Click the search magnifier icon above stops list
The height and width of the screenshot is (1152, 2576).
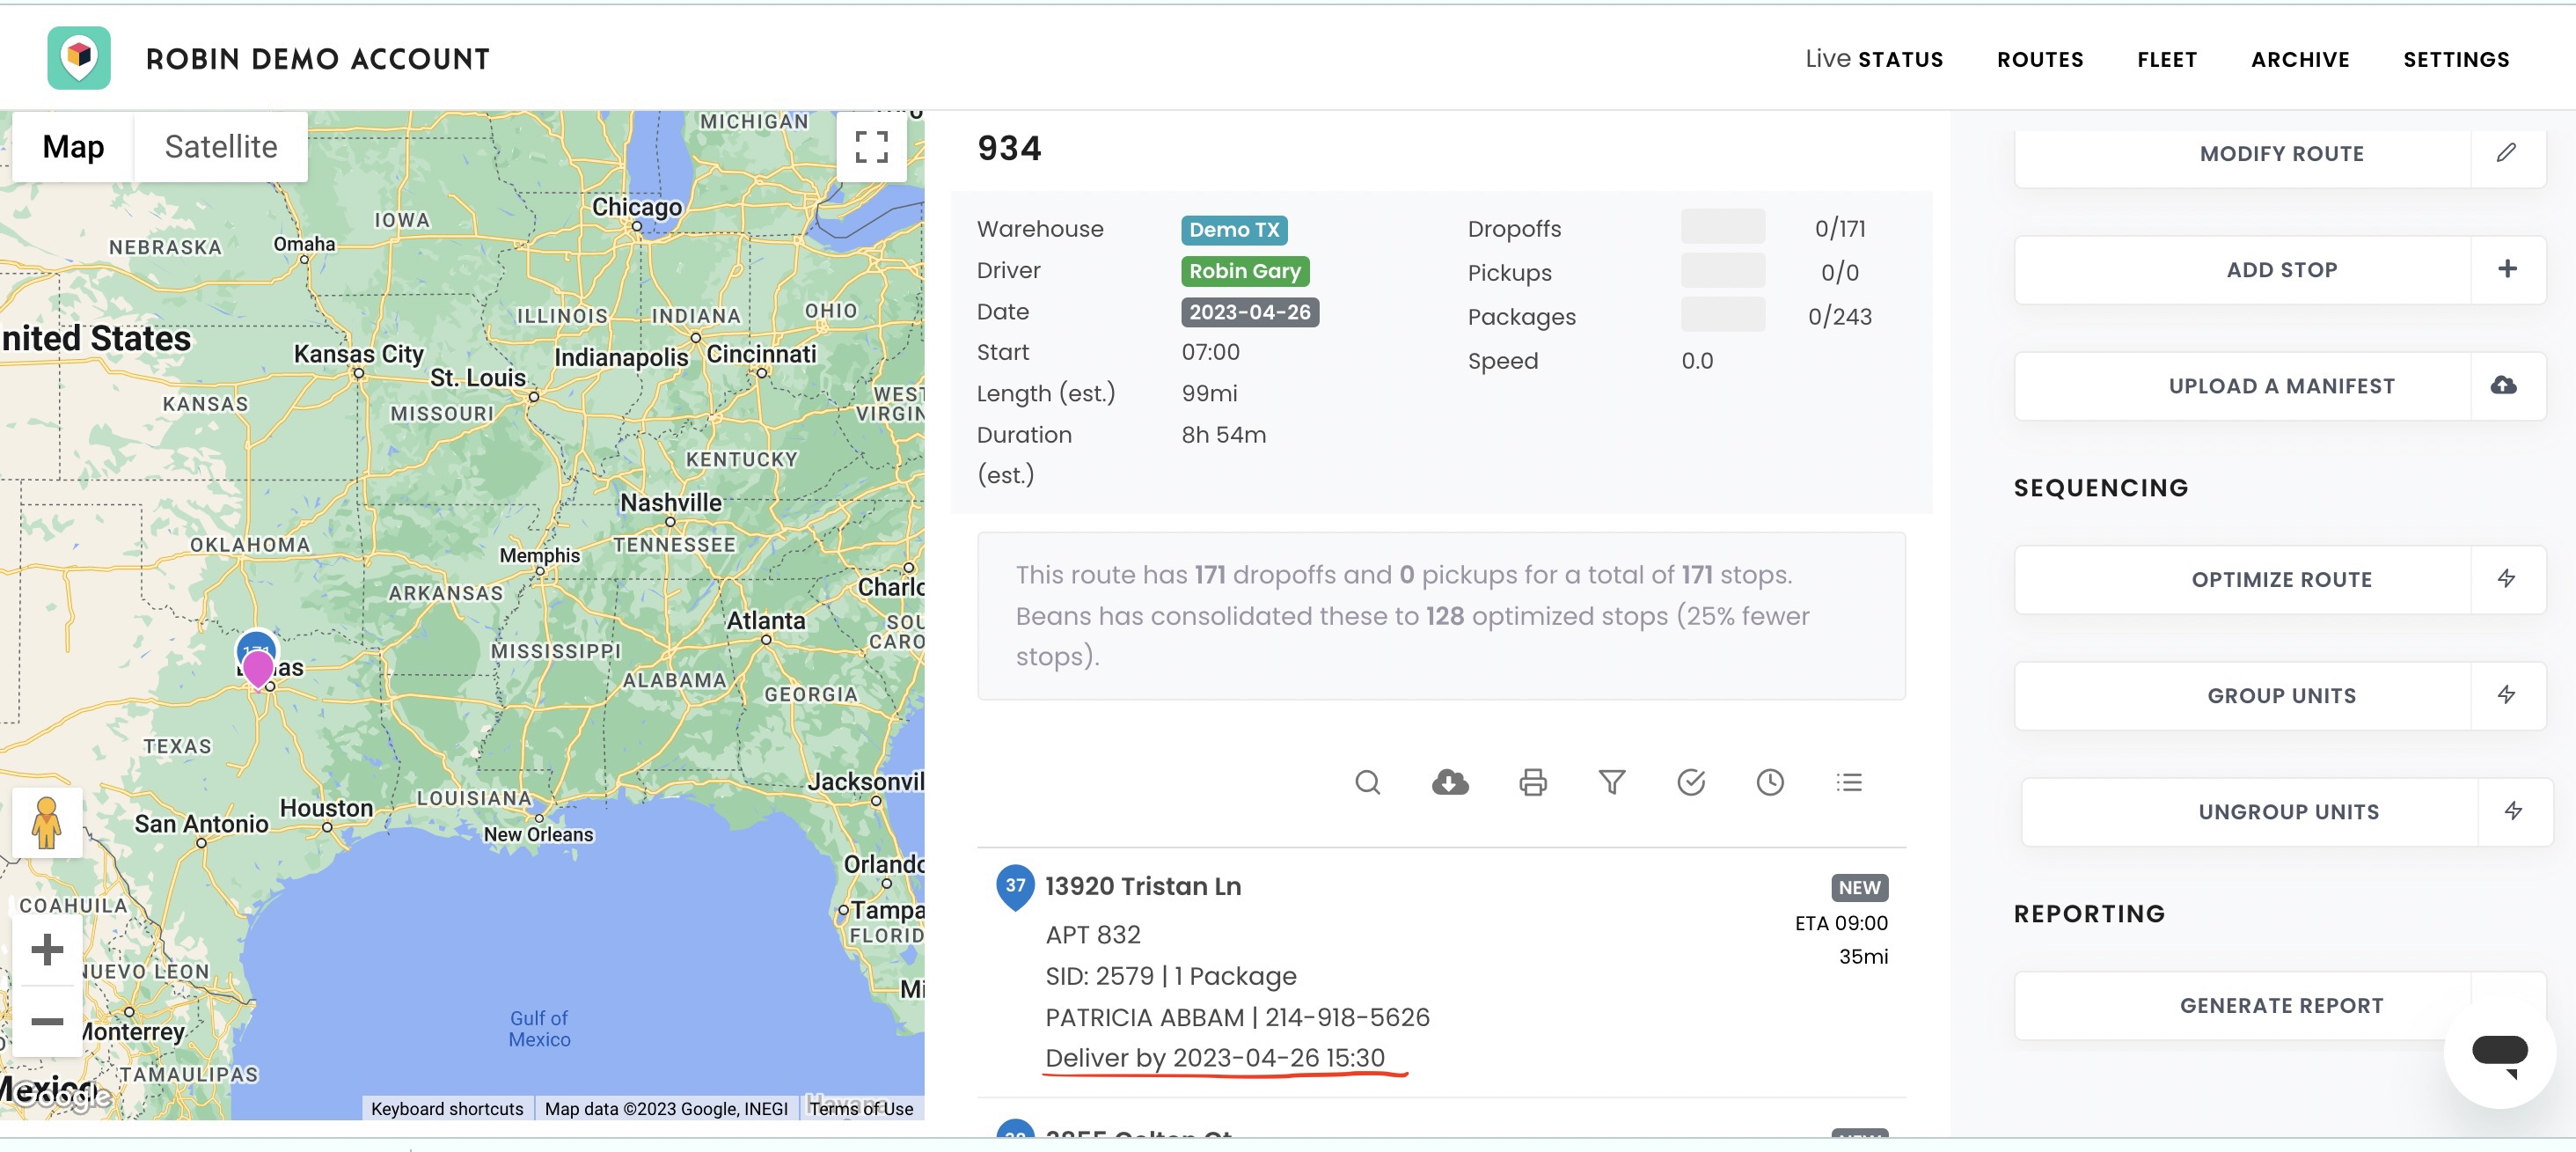click(1367, 782)
